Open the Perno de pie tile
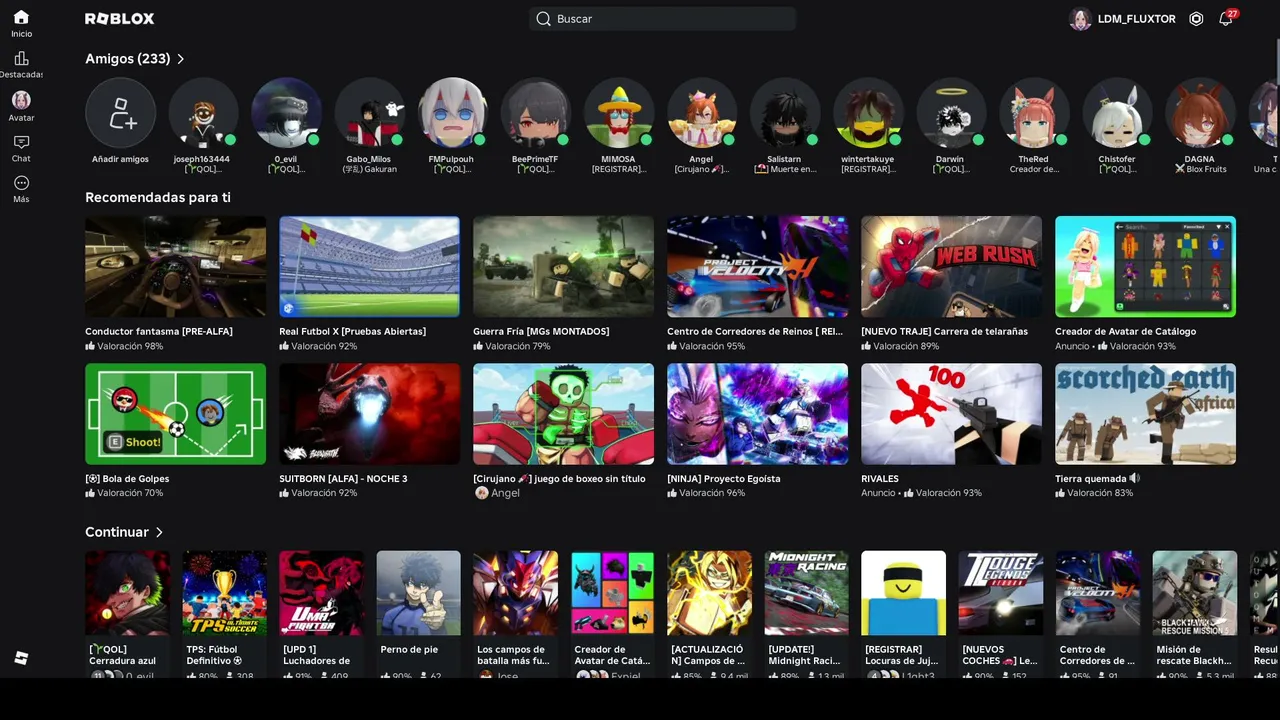The height and width of the screenshot is (720, 1280). (418, 614)
